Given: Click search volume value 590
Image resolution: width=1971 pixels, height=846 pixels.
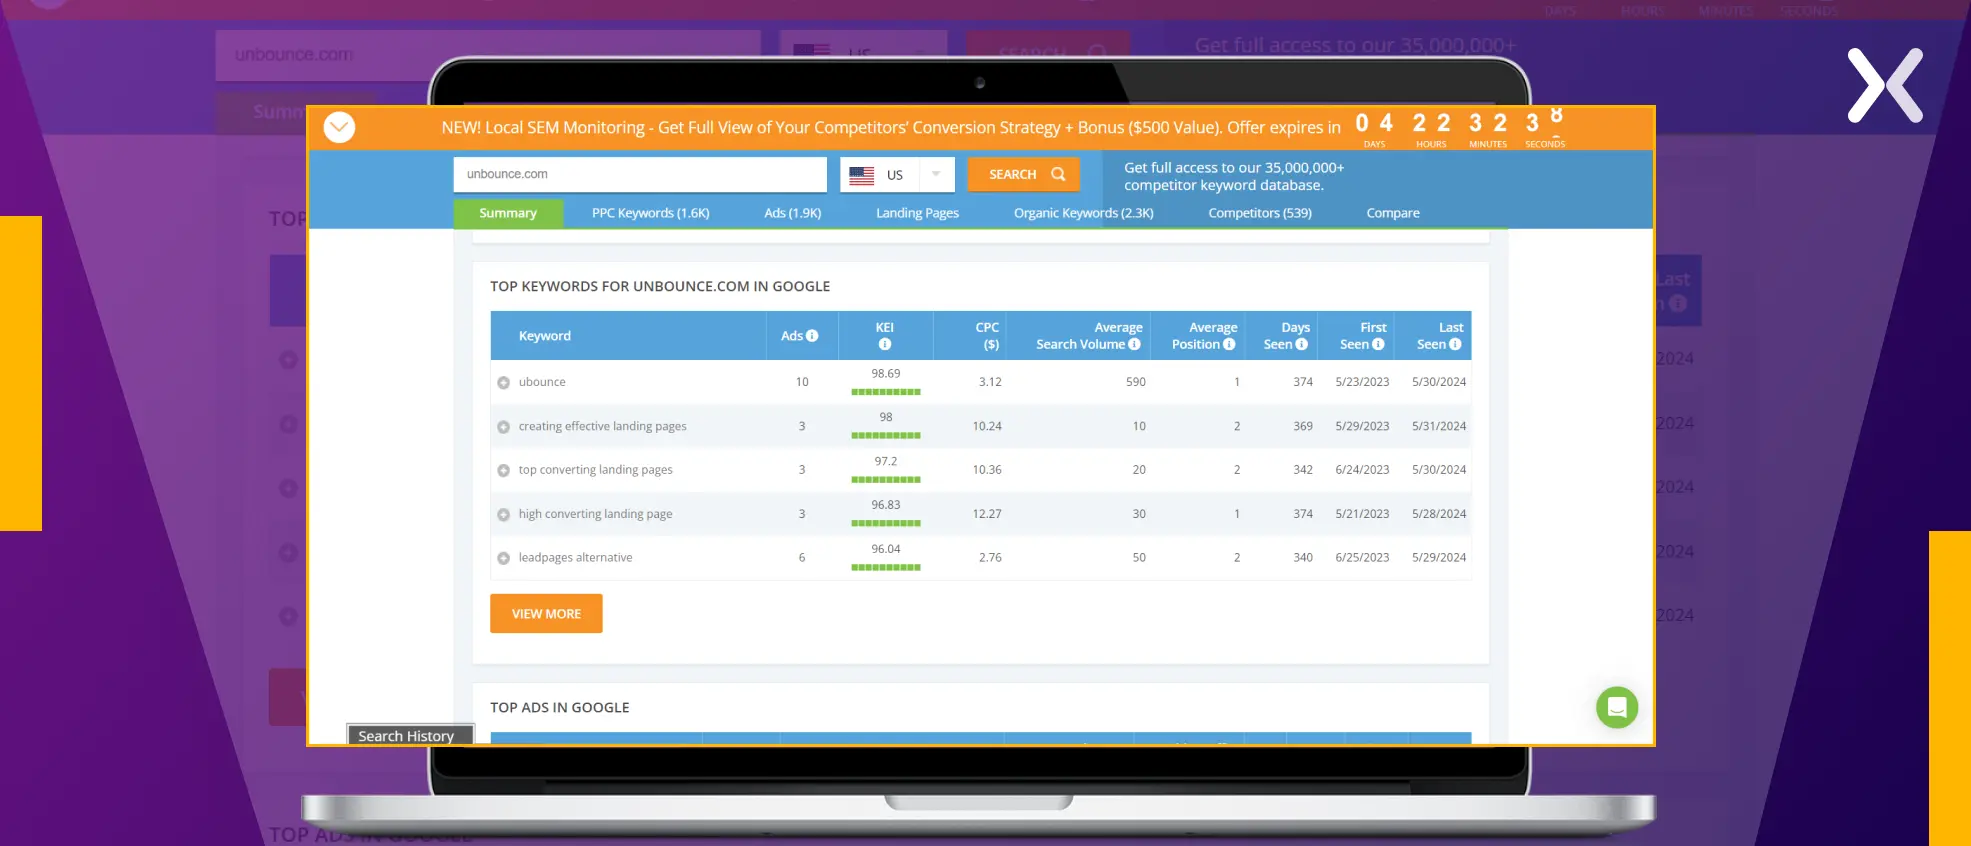Looking at the screenshot, I should (1136, 382).
